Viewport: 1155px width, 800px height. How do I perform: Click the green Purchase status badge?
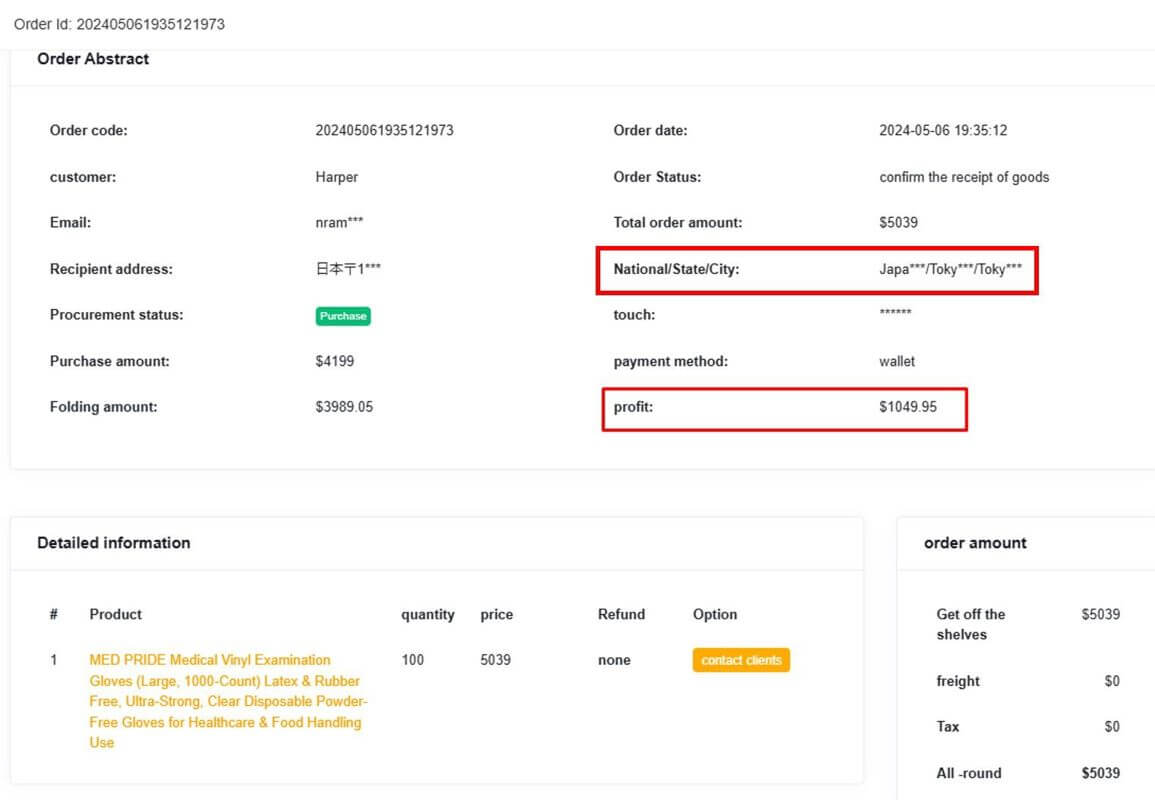point(343,316)
